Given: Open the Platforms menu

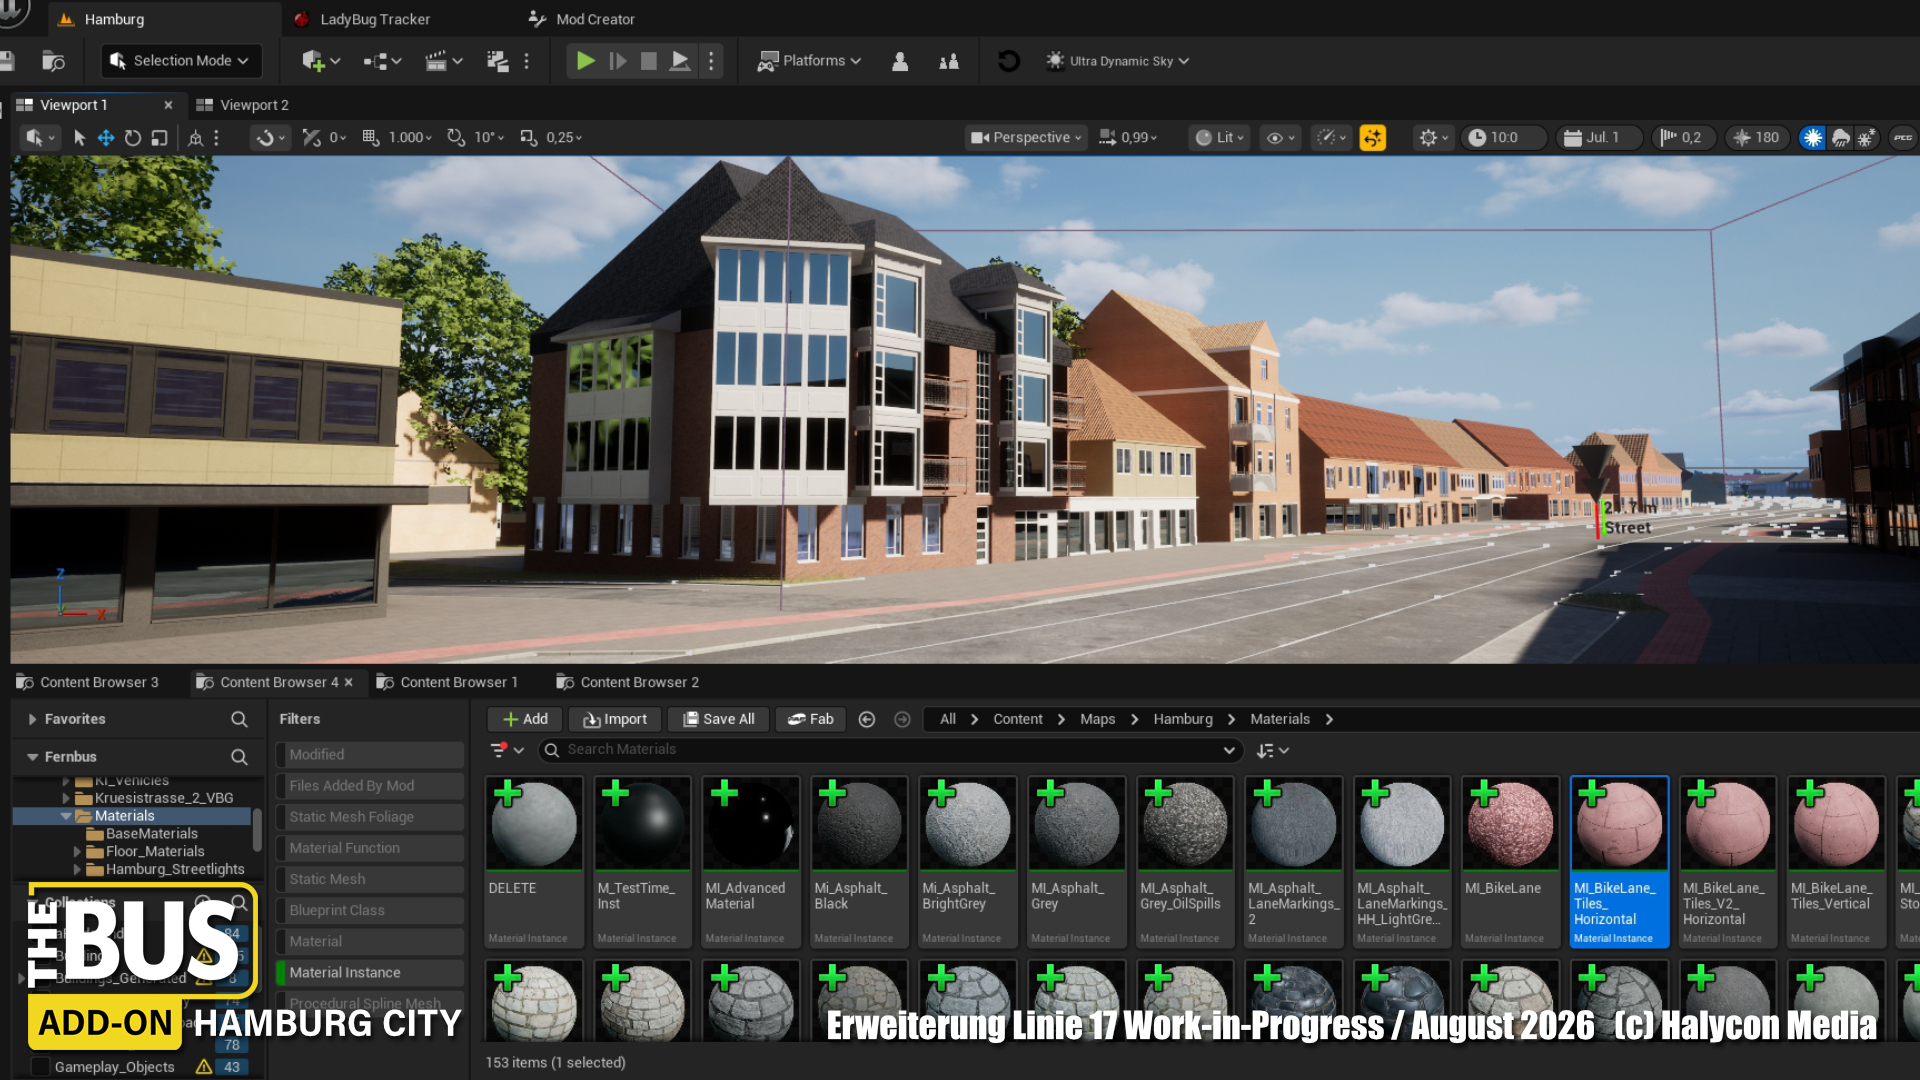Looking at the screenshot, I should point(809,61).
